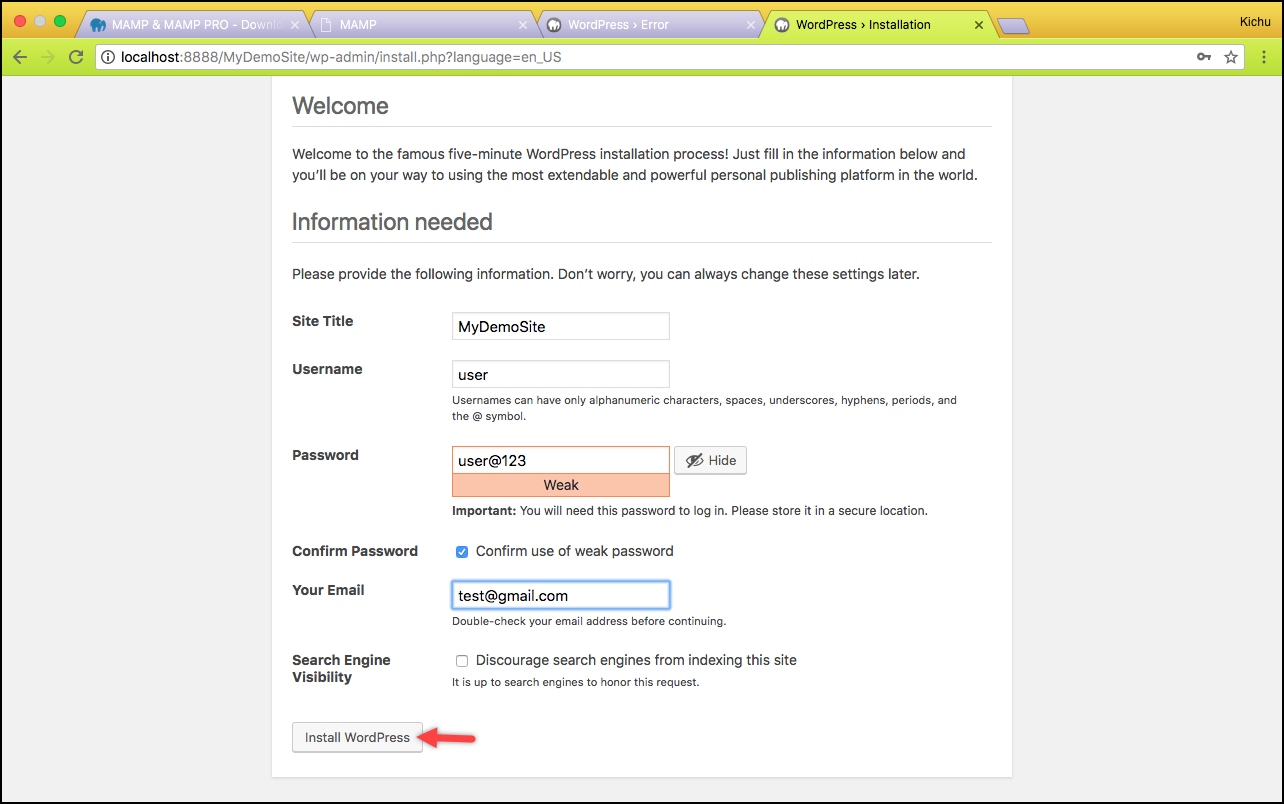This screenshot has height=804, width=1284.
Task: Focus the Username input field
Action: coord(561,374)
